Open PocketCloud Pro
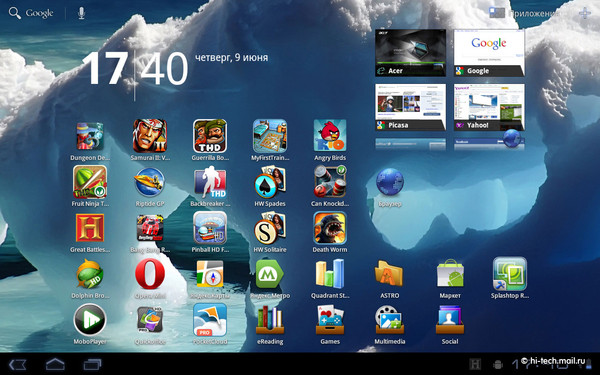 coord(210,320)
